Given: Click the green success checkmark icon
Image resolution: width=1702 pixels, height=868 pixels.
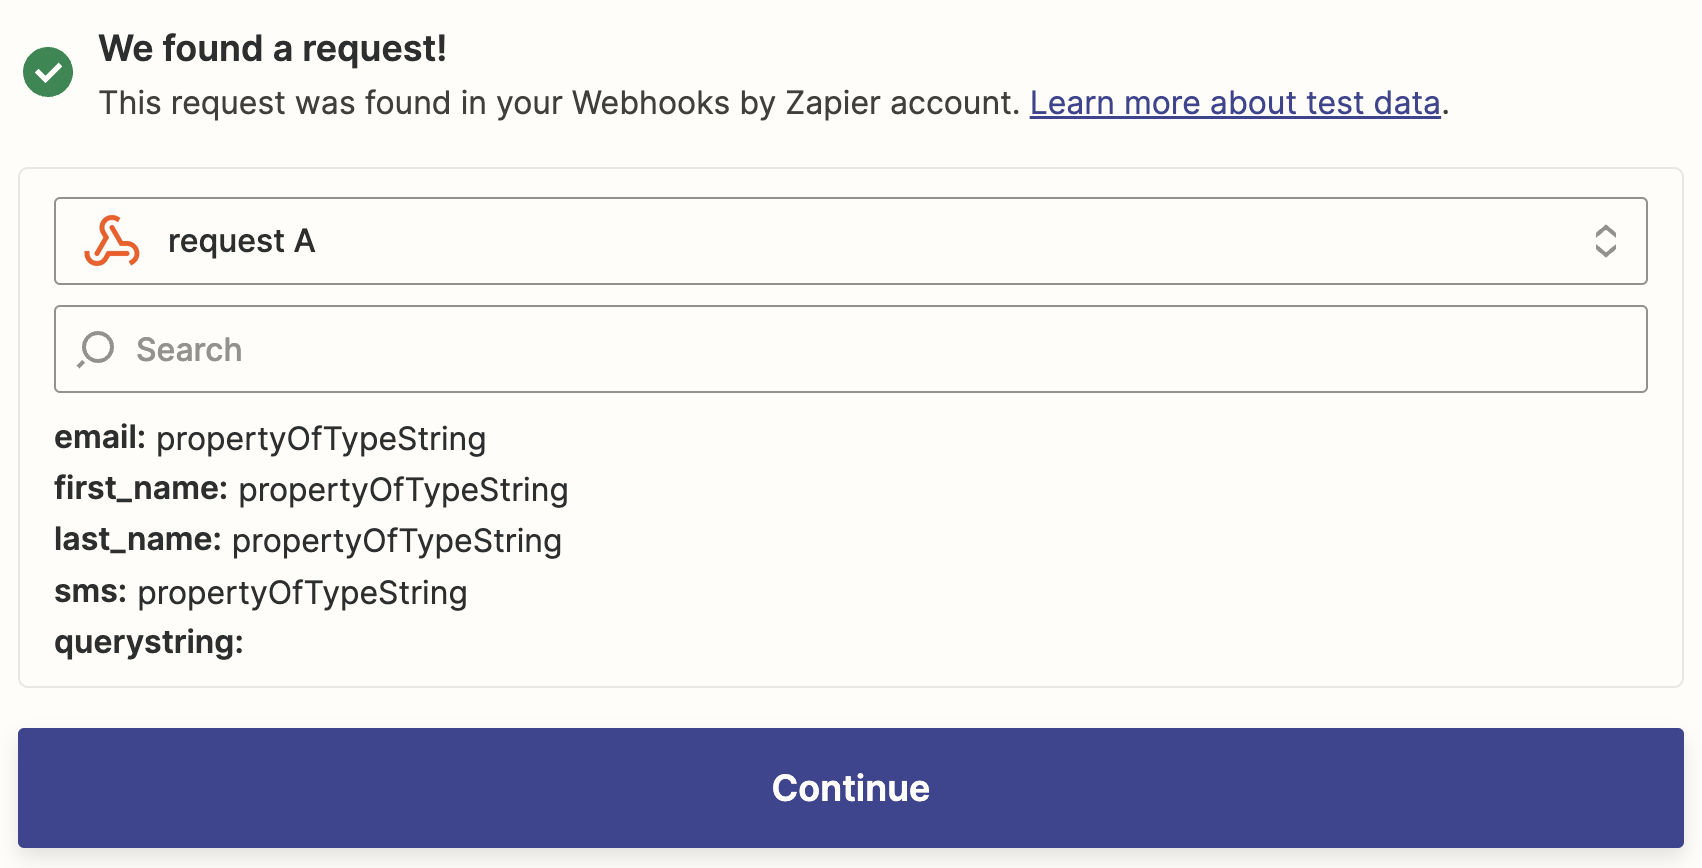Looking at the screenshot, I should 48,72.
